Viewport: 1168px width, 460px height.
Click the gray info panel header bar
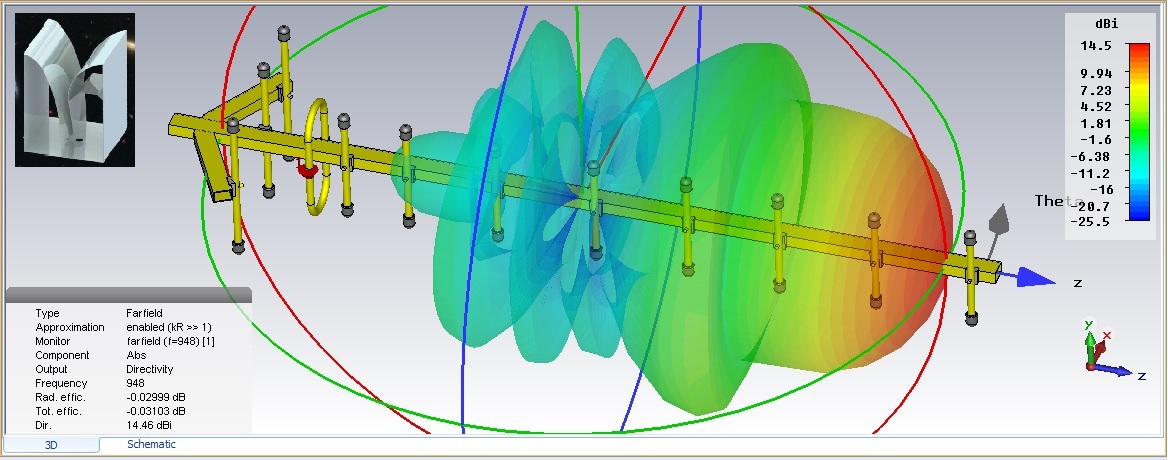point(128,296)
